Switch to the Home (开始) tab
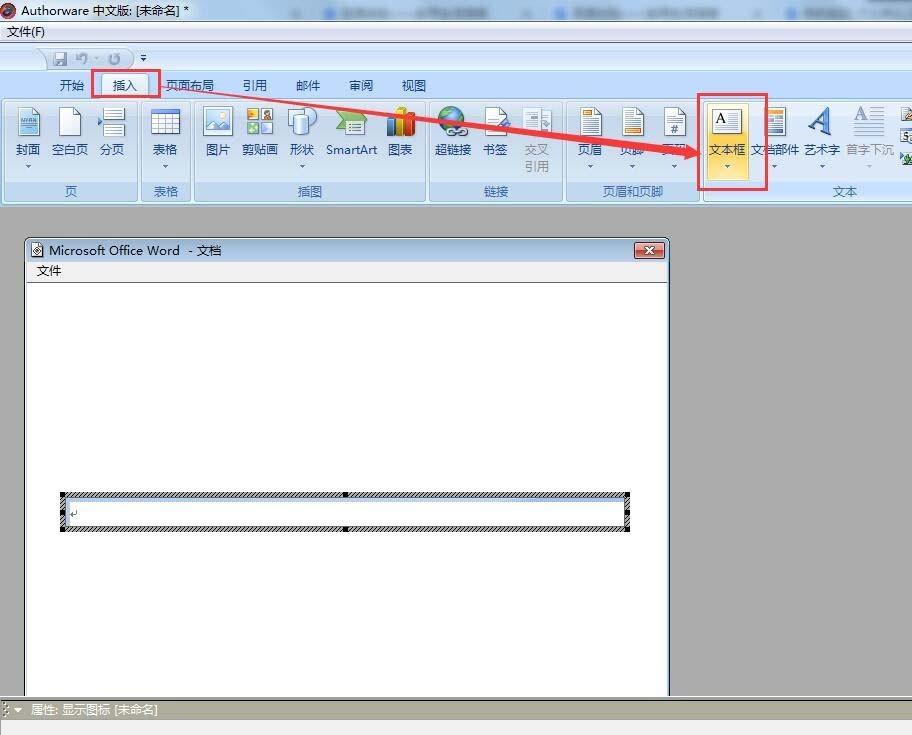The width and height of the screenshot is (912, 735). click(72, 86)
